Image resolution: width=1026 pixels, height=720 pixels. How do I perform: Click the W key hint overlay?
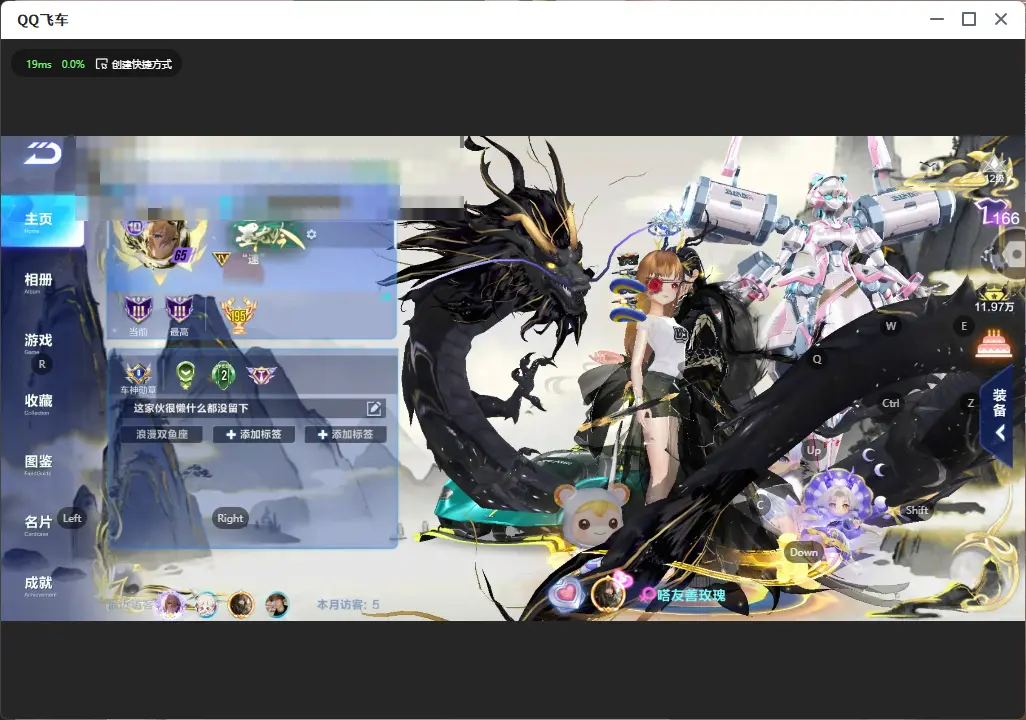(891, 326)
